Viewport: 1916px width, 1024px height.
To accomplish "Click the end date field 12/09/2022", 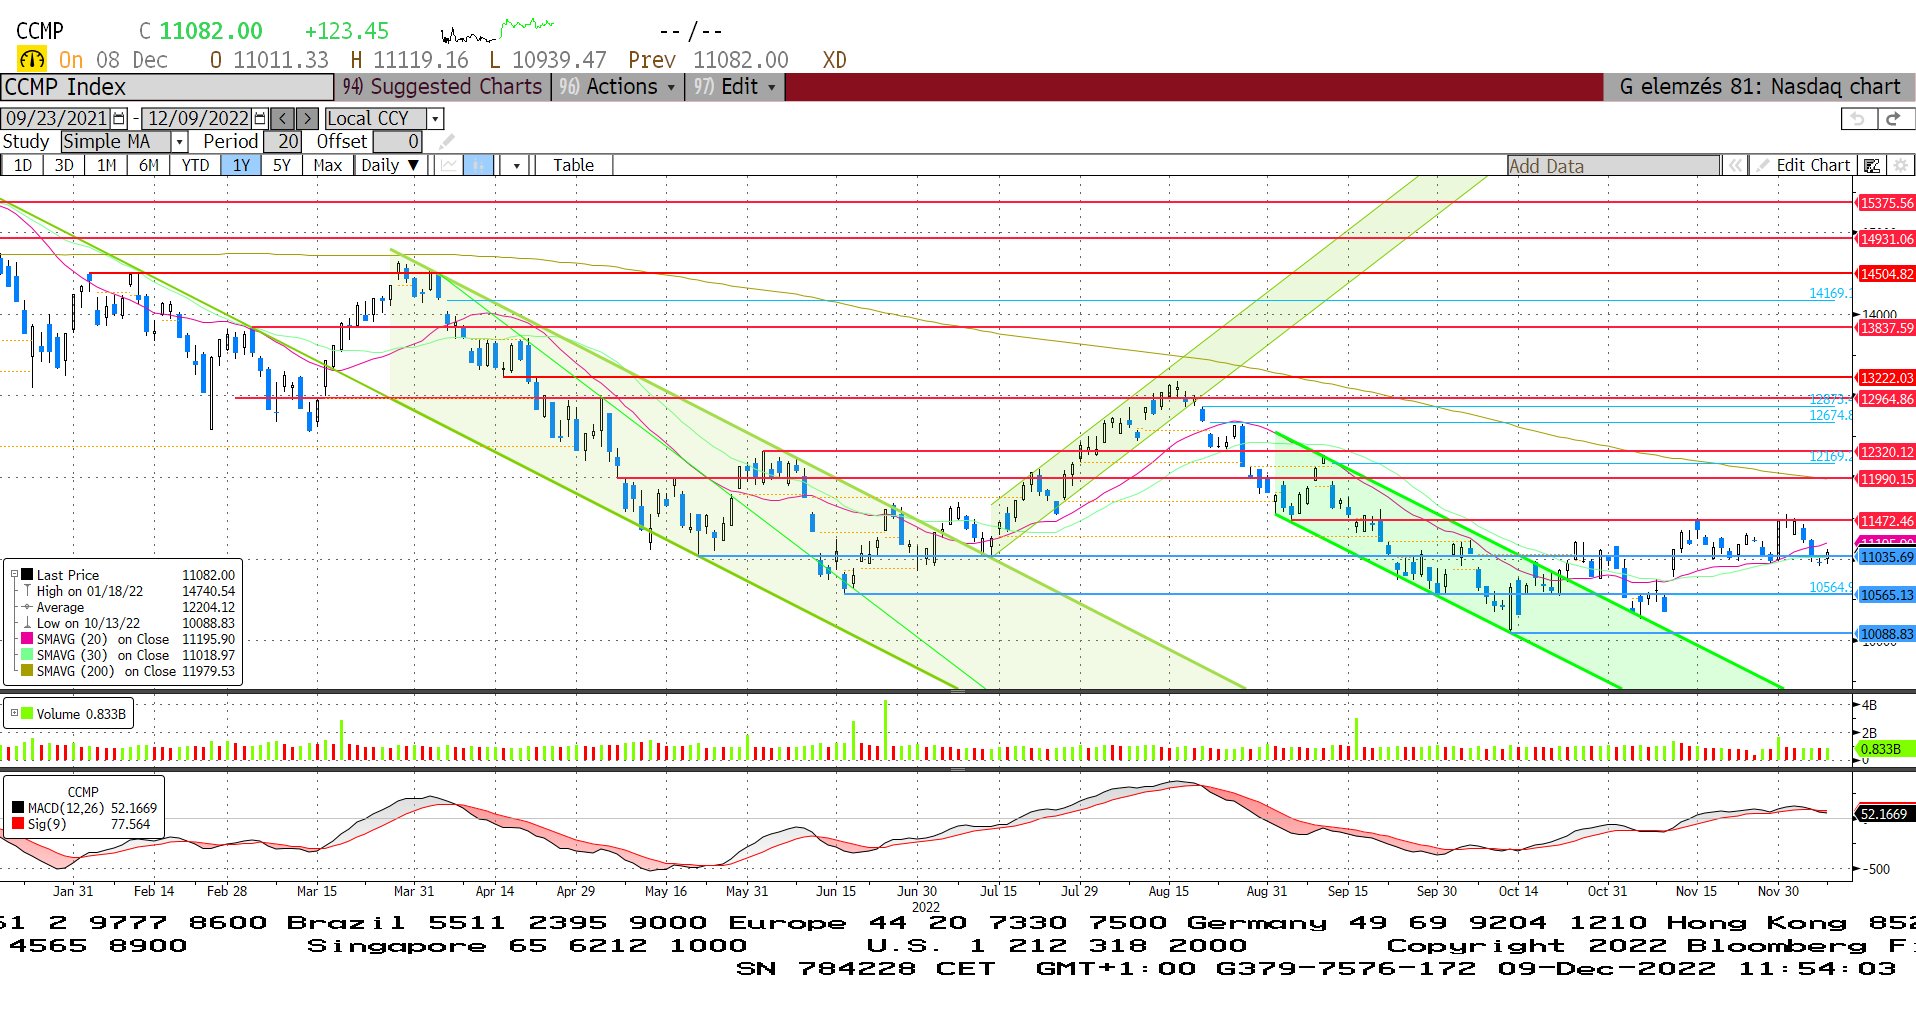I will pos(198,118).
